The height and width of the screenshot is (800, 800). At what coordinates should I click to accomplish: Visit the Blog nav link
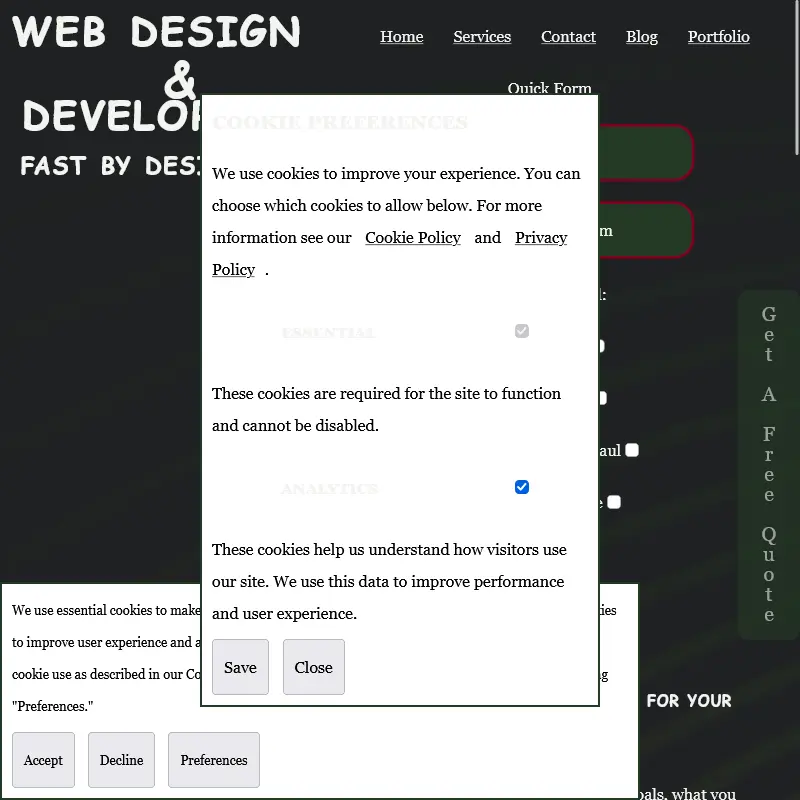click(x=642, y=37)
